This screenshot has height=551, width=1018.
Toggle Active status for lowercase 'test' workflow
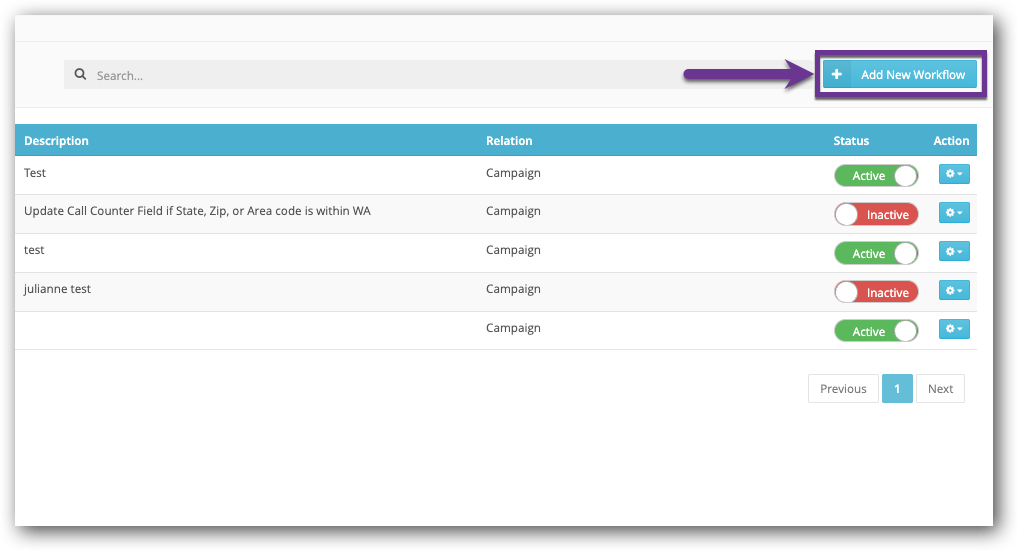coord(876,253)
